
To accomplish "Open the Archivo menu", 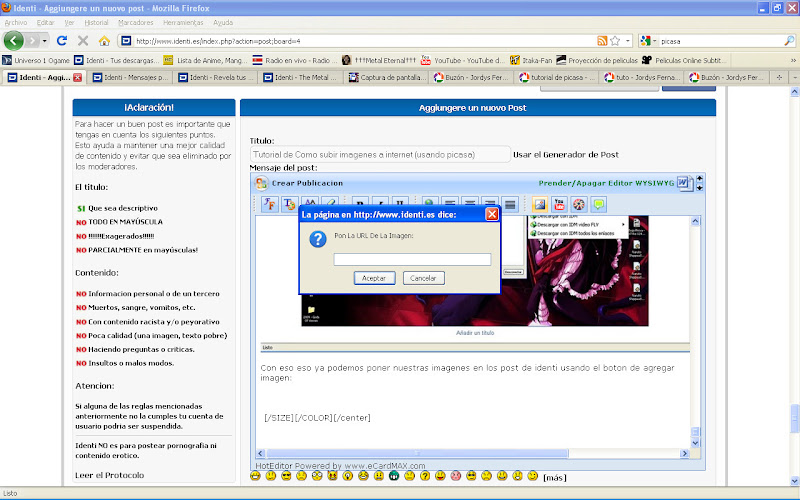I will pyautogui.click(x=16, y=22).
